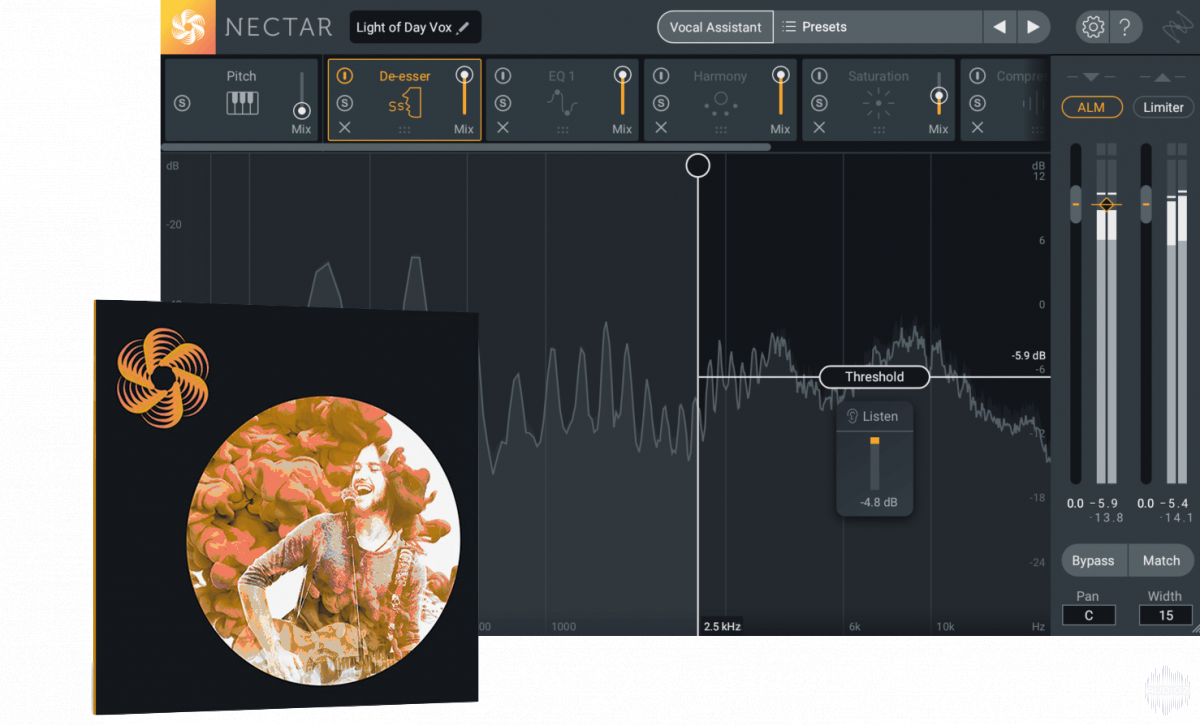
Task: Click the EQ 1 module drag handle
Action: 563,129
